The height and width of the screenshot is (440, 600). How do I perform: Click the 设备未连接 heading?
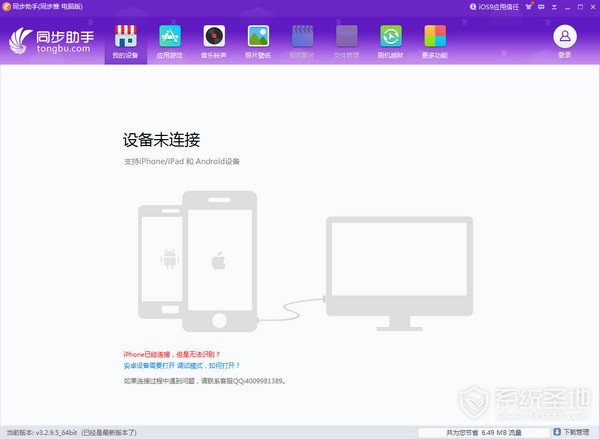pos(161,140)
